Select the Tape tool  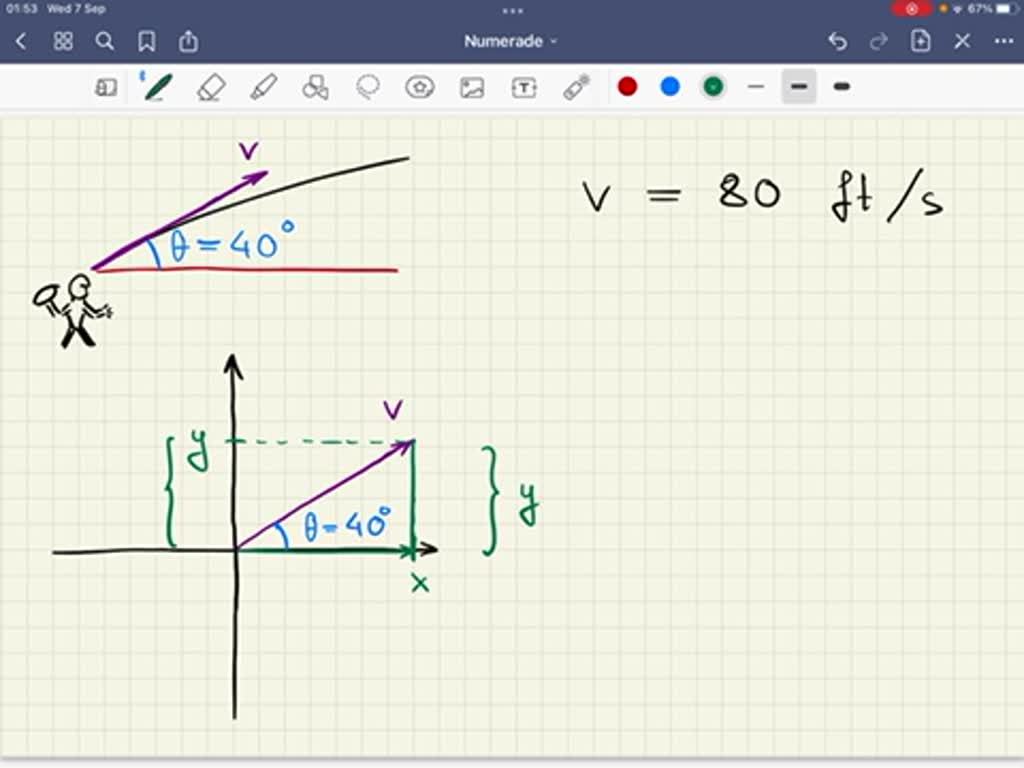coord(575,87)
